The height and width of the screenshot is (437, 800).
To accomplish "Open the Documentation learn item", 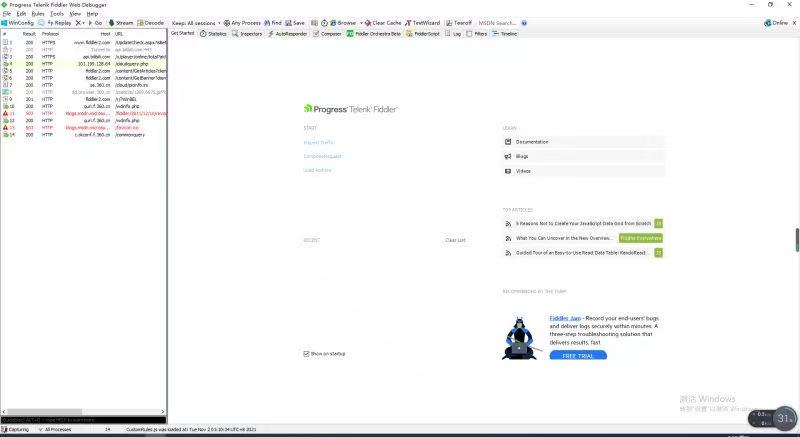I will [x=584, y=142].
